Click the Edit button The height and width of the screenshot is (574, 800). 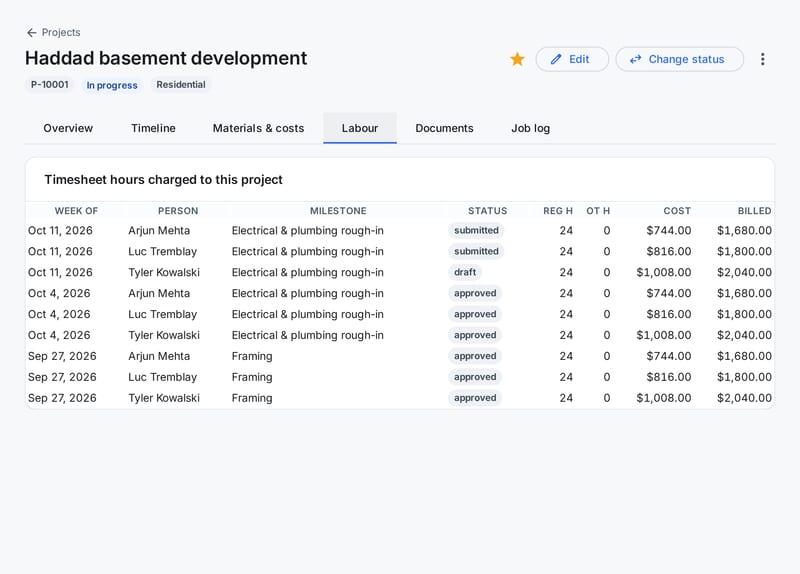572,59
